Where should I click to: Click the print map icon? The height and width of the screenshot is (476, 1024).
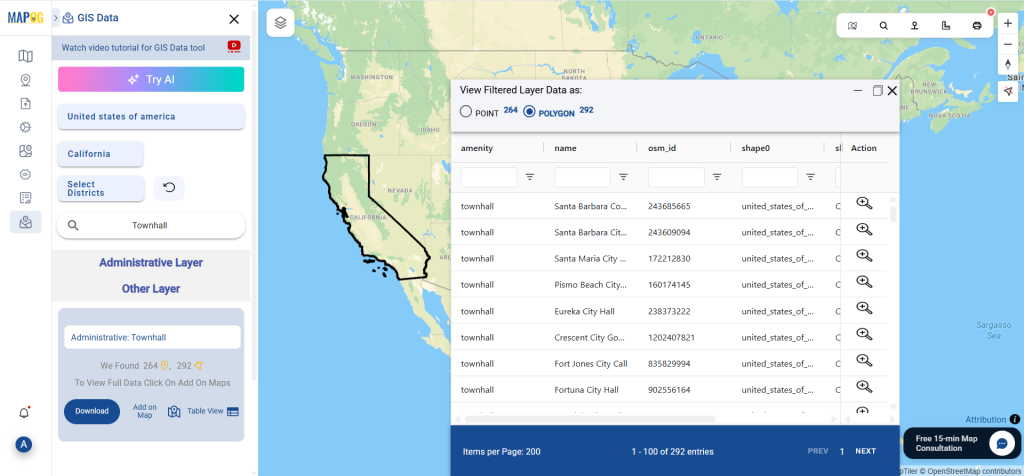[x=977, y=26]
